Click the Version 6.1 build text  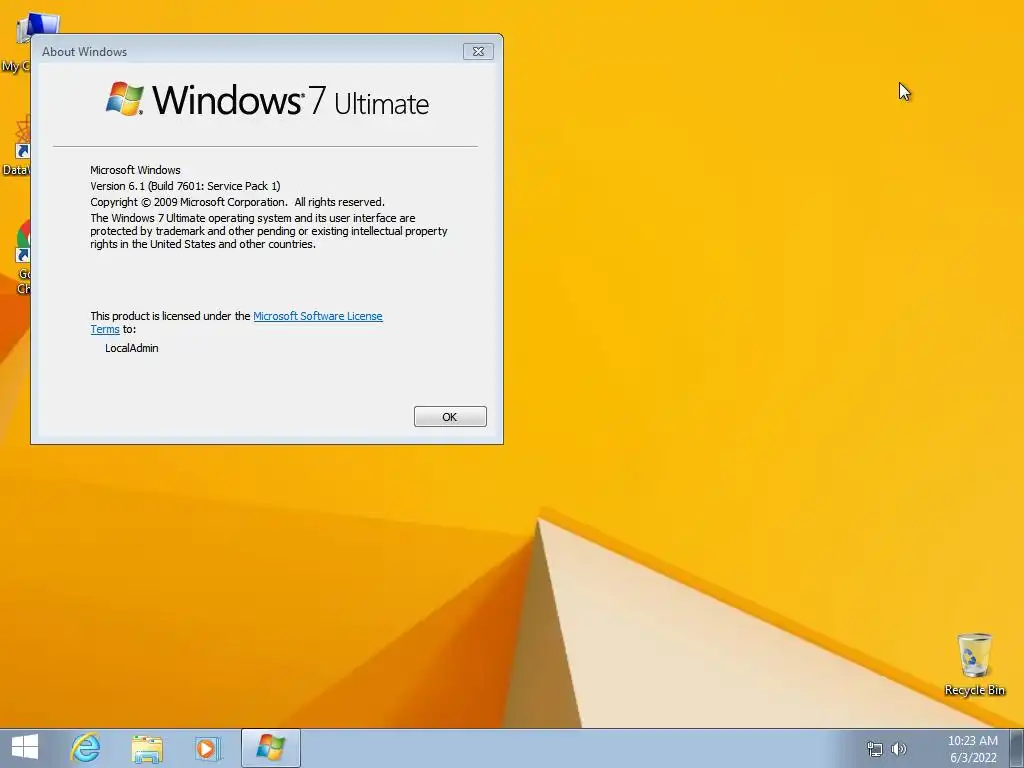[x=185, y=186]
